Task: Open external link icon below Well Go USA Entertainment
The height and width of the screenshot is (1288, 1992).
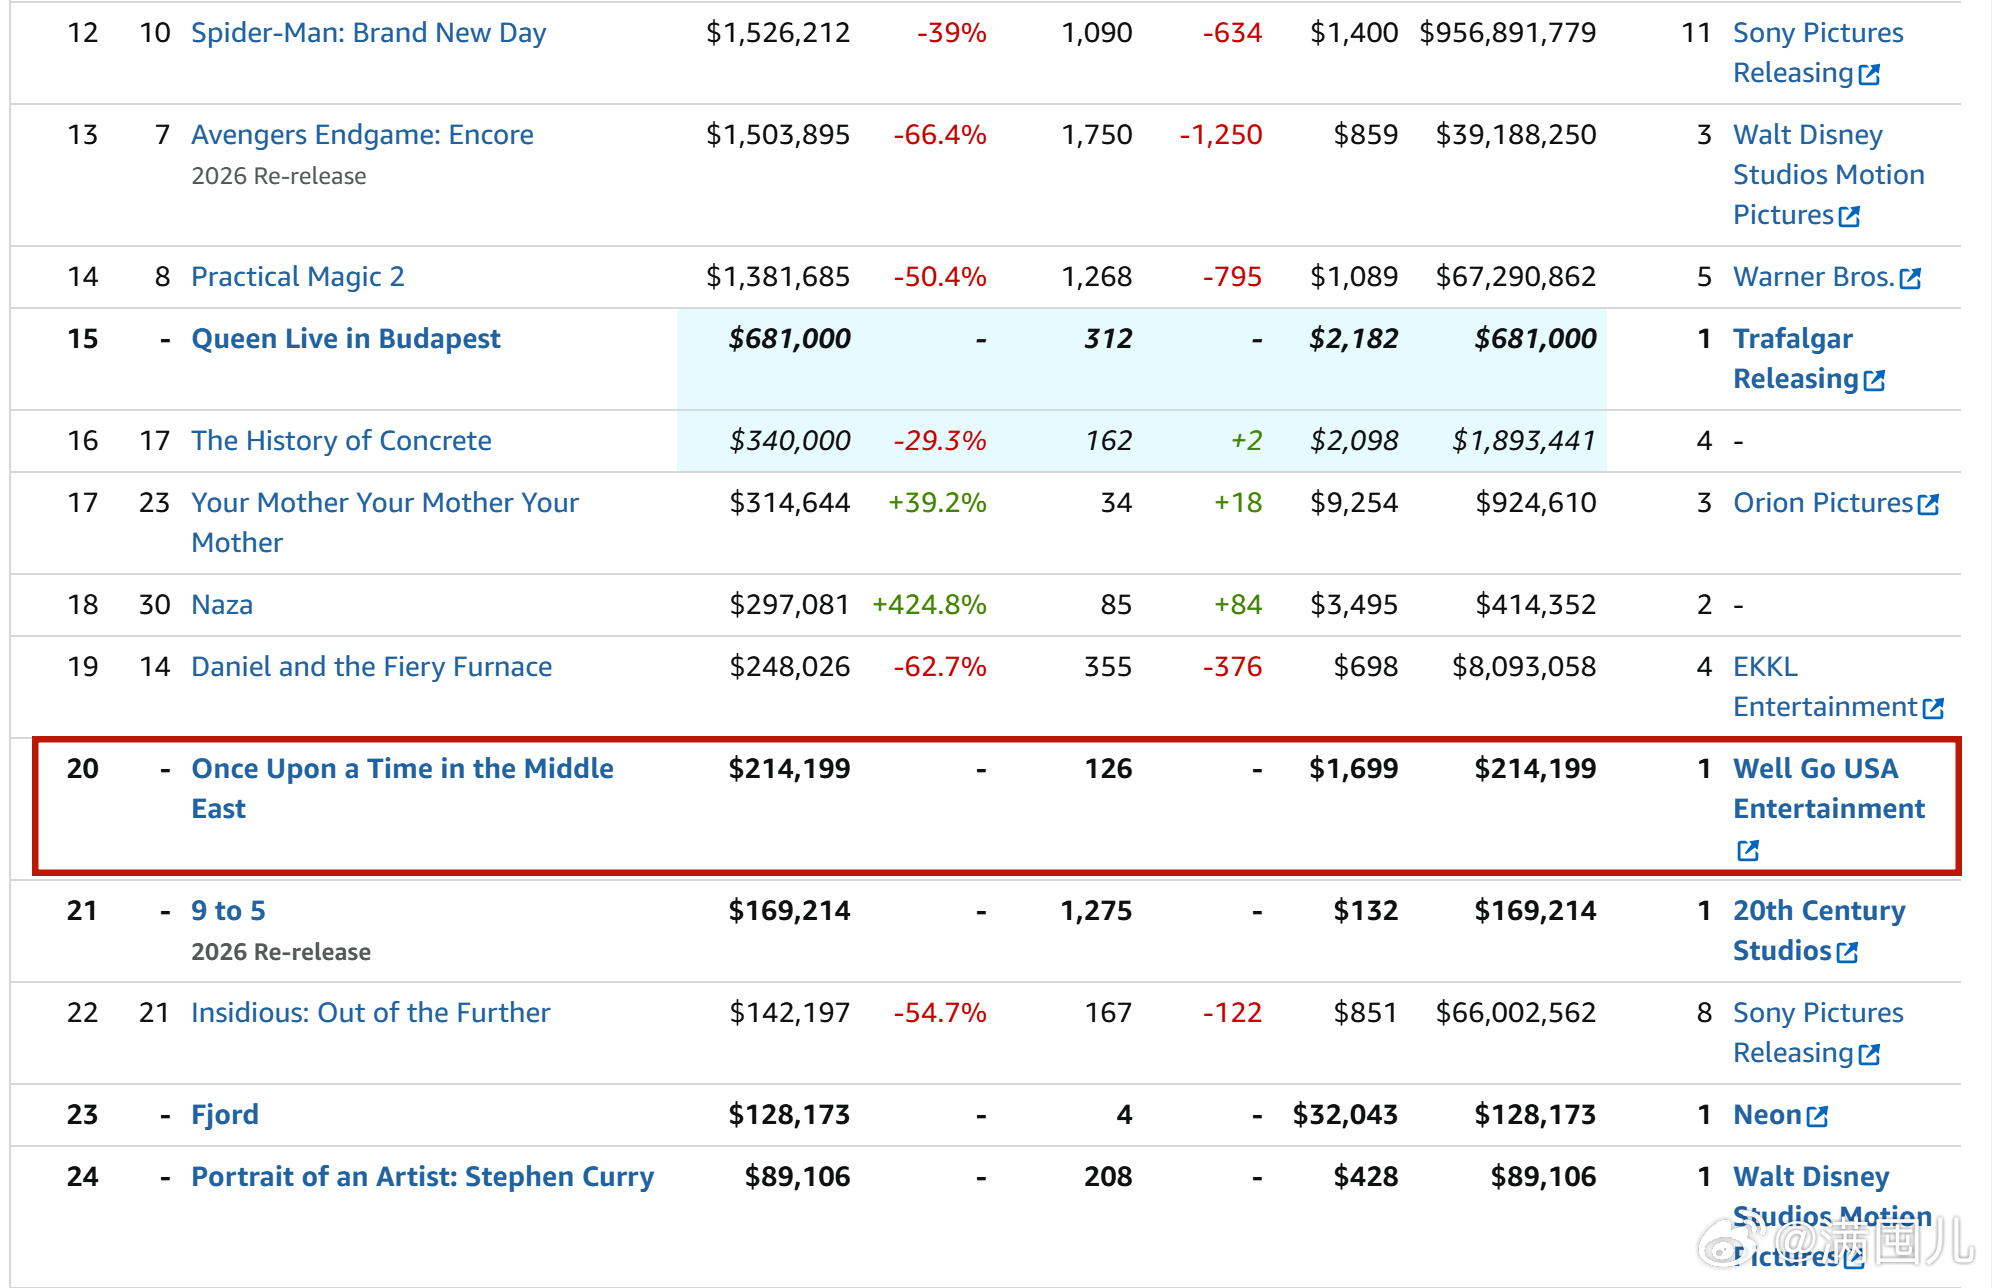Action: 1748,850
